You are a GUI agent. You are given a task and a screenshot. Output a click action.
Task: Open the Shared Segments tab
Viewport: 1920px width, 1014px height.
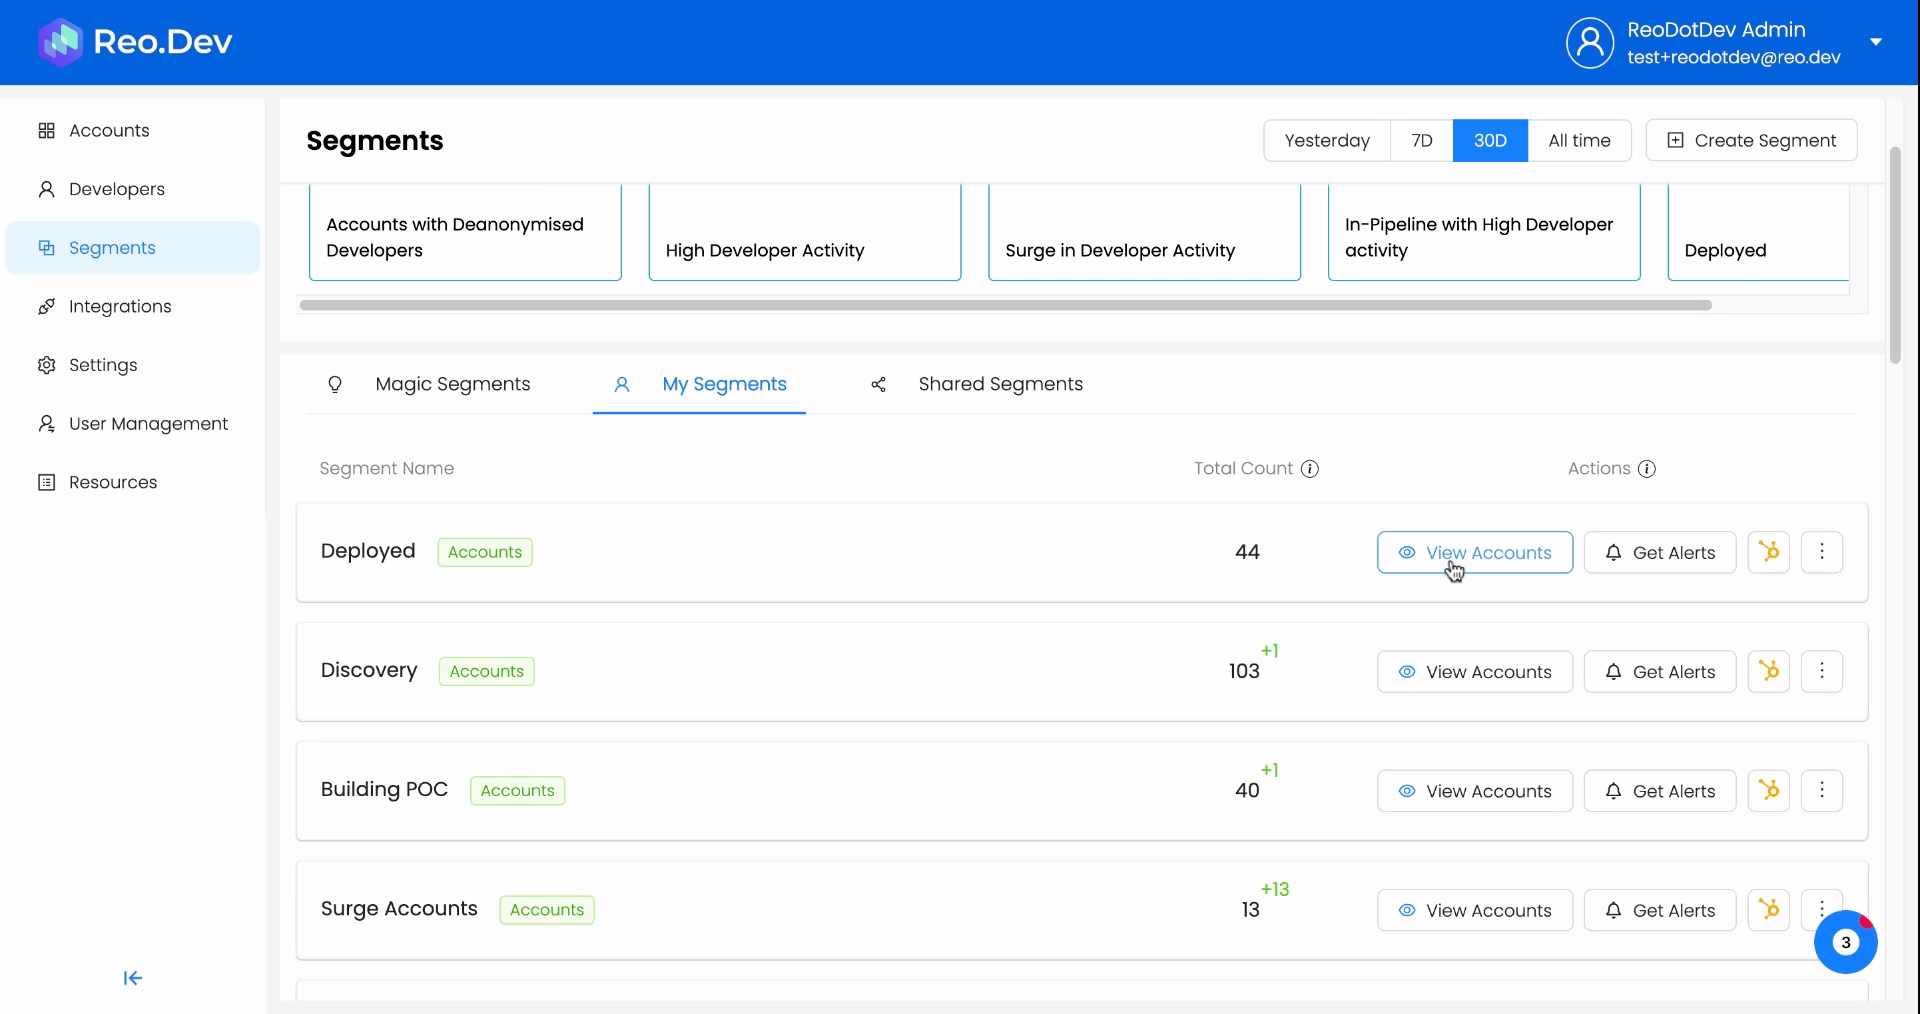point(1000,385)
